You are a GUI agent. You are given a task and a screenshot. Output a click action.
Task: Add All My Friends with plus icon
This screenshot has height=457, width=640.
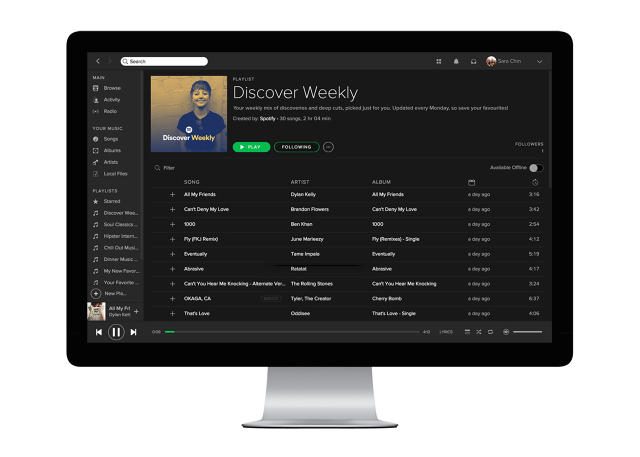(172, 195)
